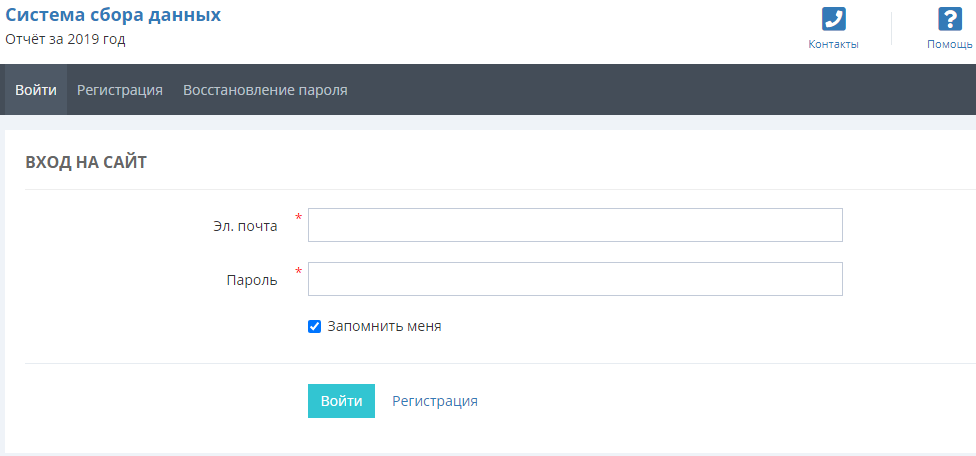Uncheck the Запомнить меня checkbox
The image size is (976, 456).
(314, 326)
